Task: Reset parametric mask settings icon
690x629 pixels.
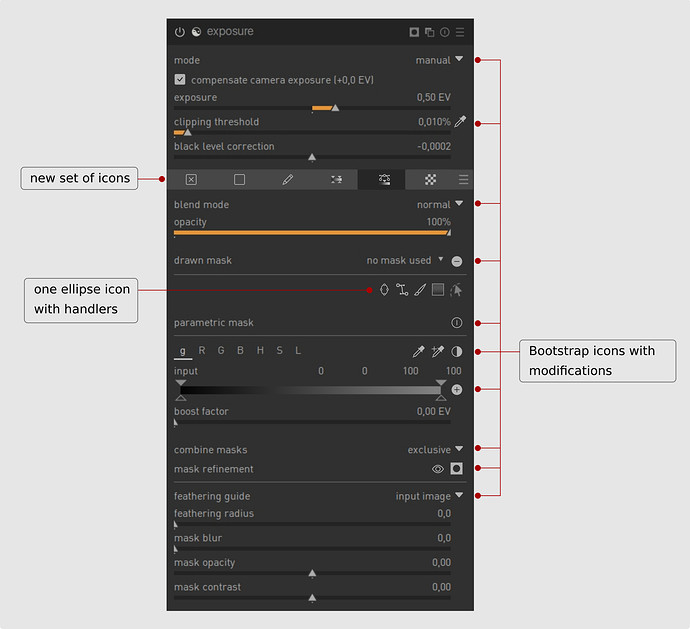Action: click(457, 323)
